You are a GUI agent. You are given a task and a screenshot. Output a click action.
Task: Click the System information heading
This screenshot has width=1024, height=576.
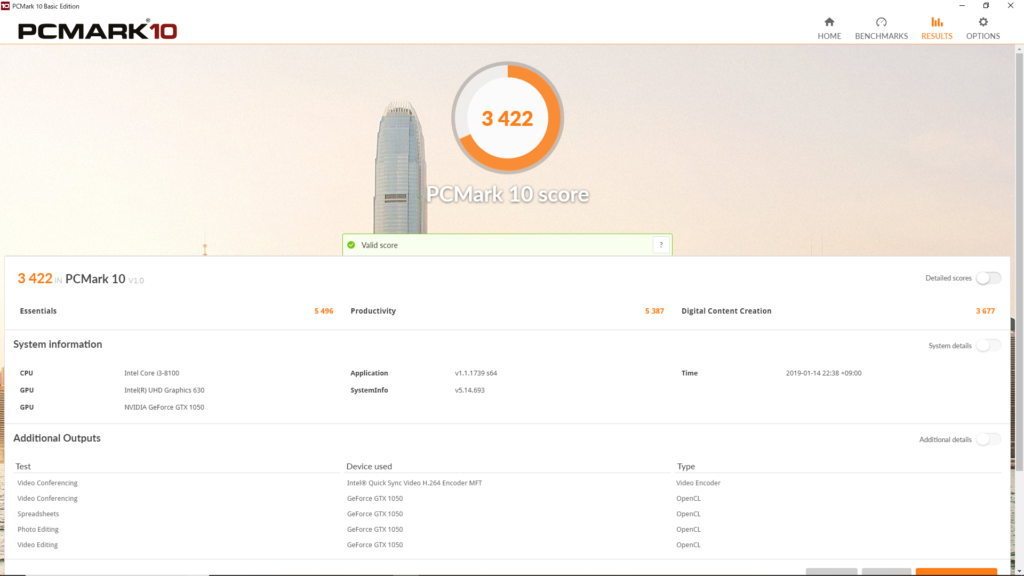point(57,344)
